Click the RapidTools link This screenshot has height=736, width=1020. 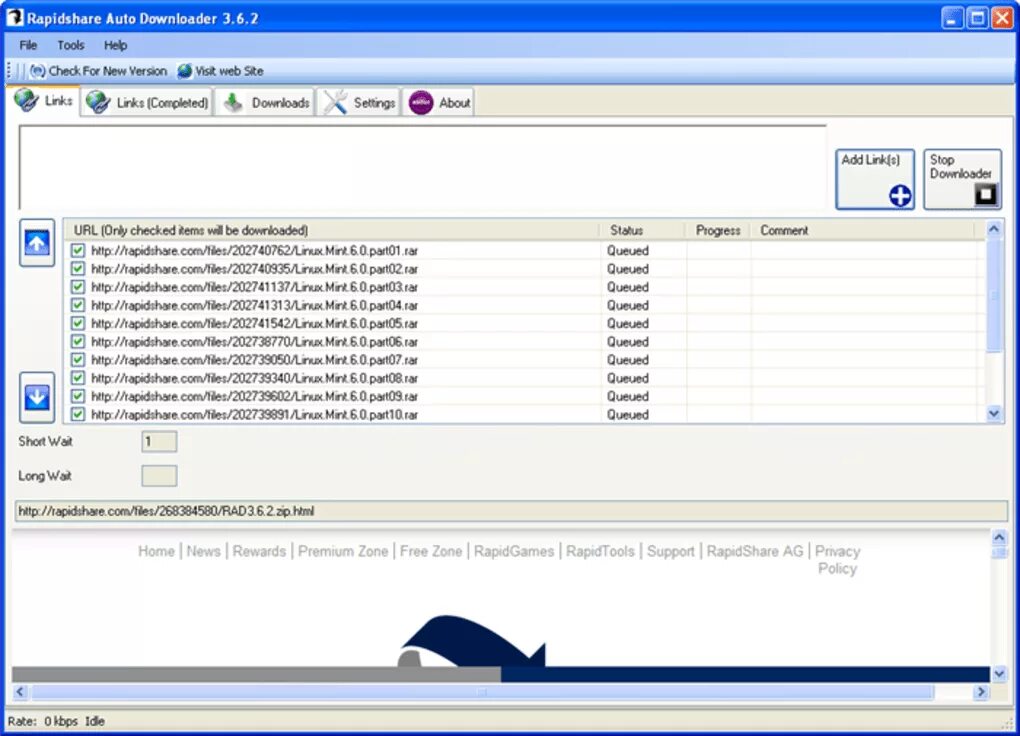tap(600, 551)
